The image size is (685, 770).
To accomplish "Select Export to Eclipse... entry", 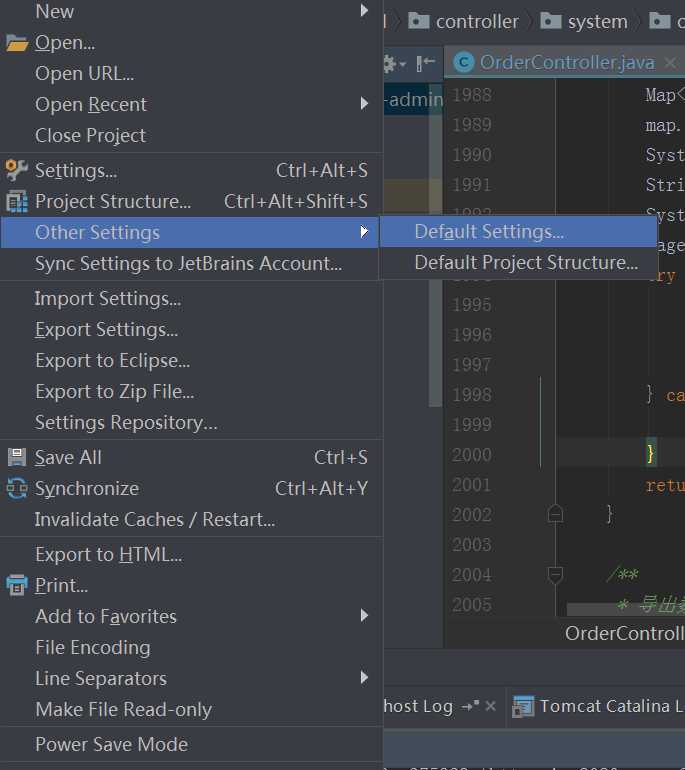I will (192, 360).
